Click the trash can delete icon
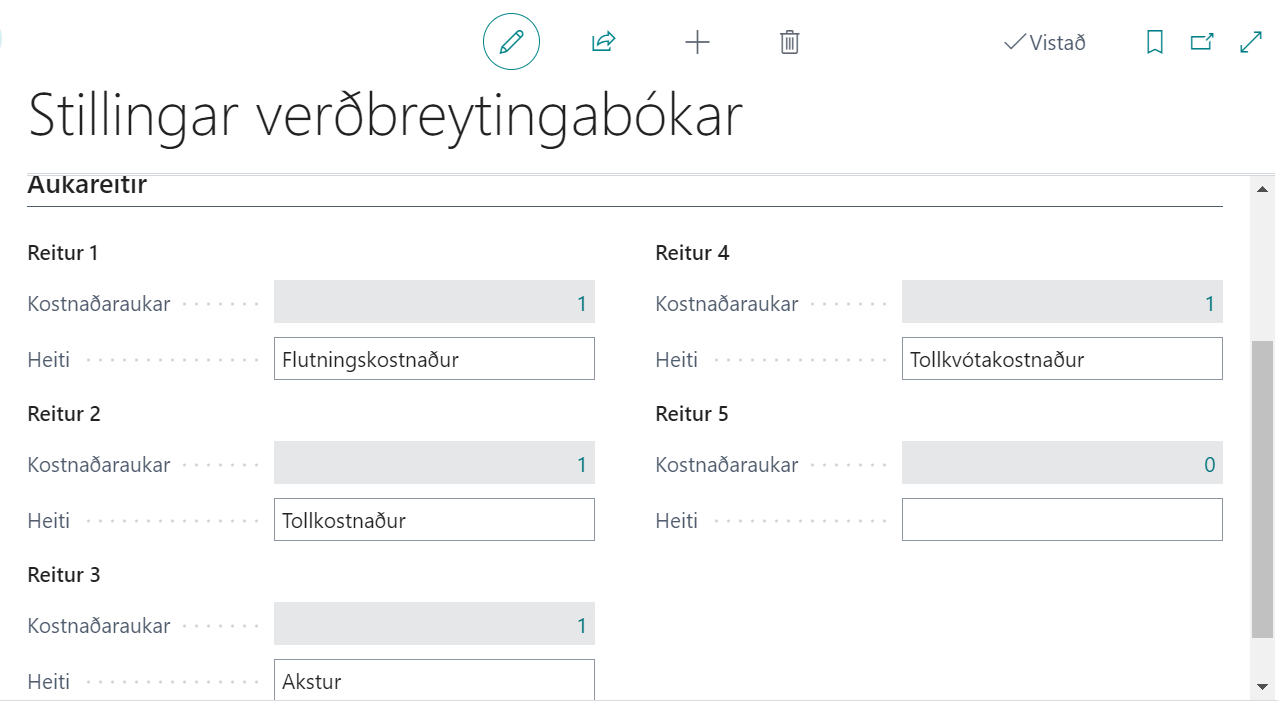This screenshot has height=702, width=1278. click(x=790, y=42)
